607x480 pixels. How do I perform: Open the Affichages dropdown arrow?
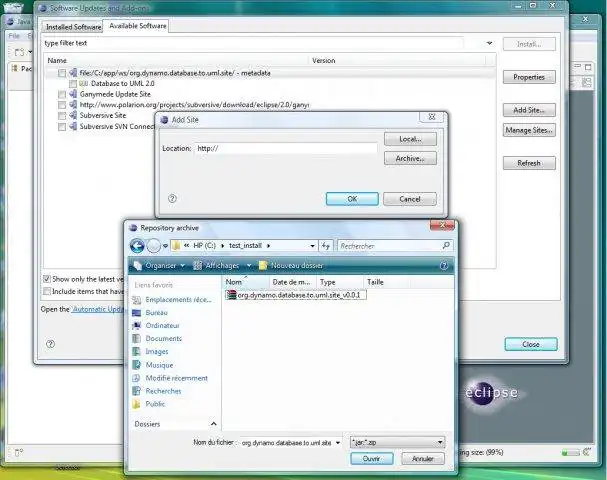[x=249, y=266]
